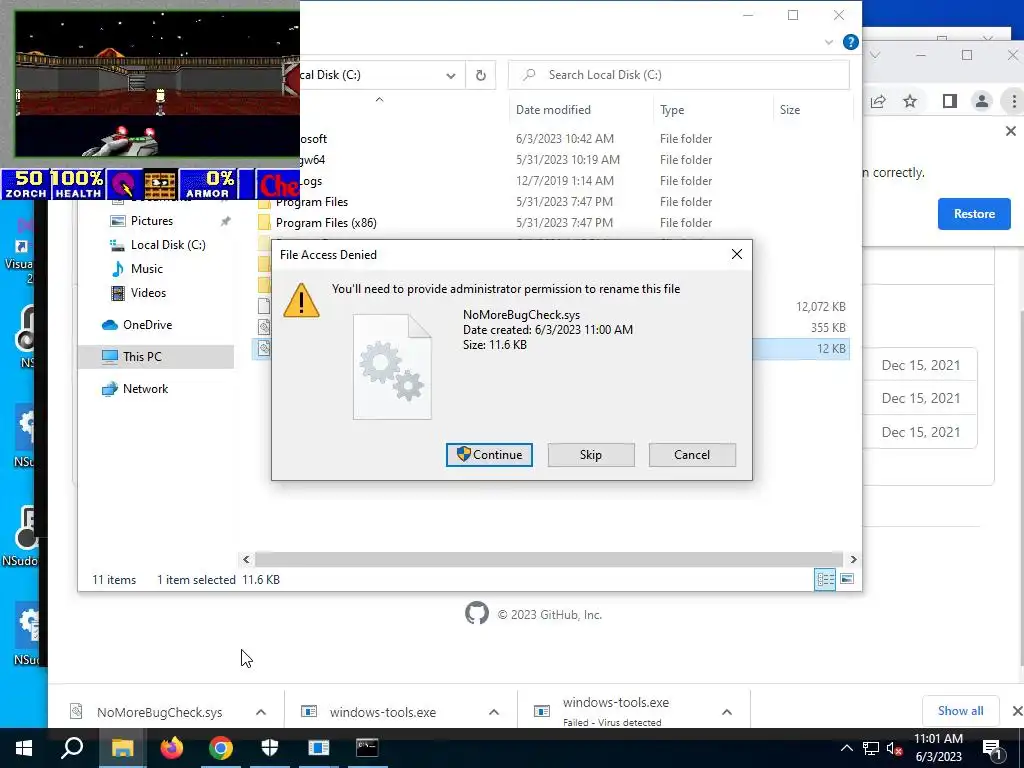Click the Chrome share page icon
This screenshot has width=1024, height=768.
pyautogui.click(x=878, y=101)
